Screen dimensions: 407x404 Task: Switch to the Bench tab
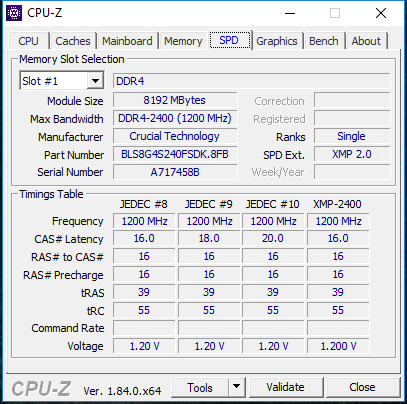[x=323, y=41]
